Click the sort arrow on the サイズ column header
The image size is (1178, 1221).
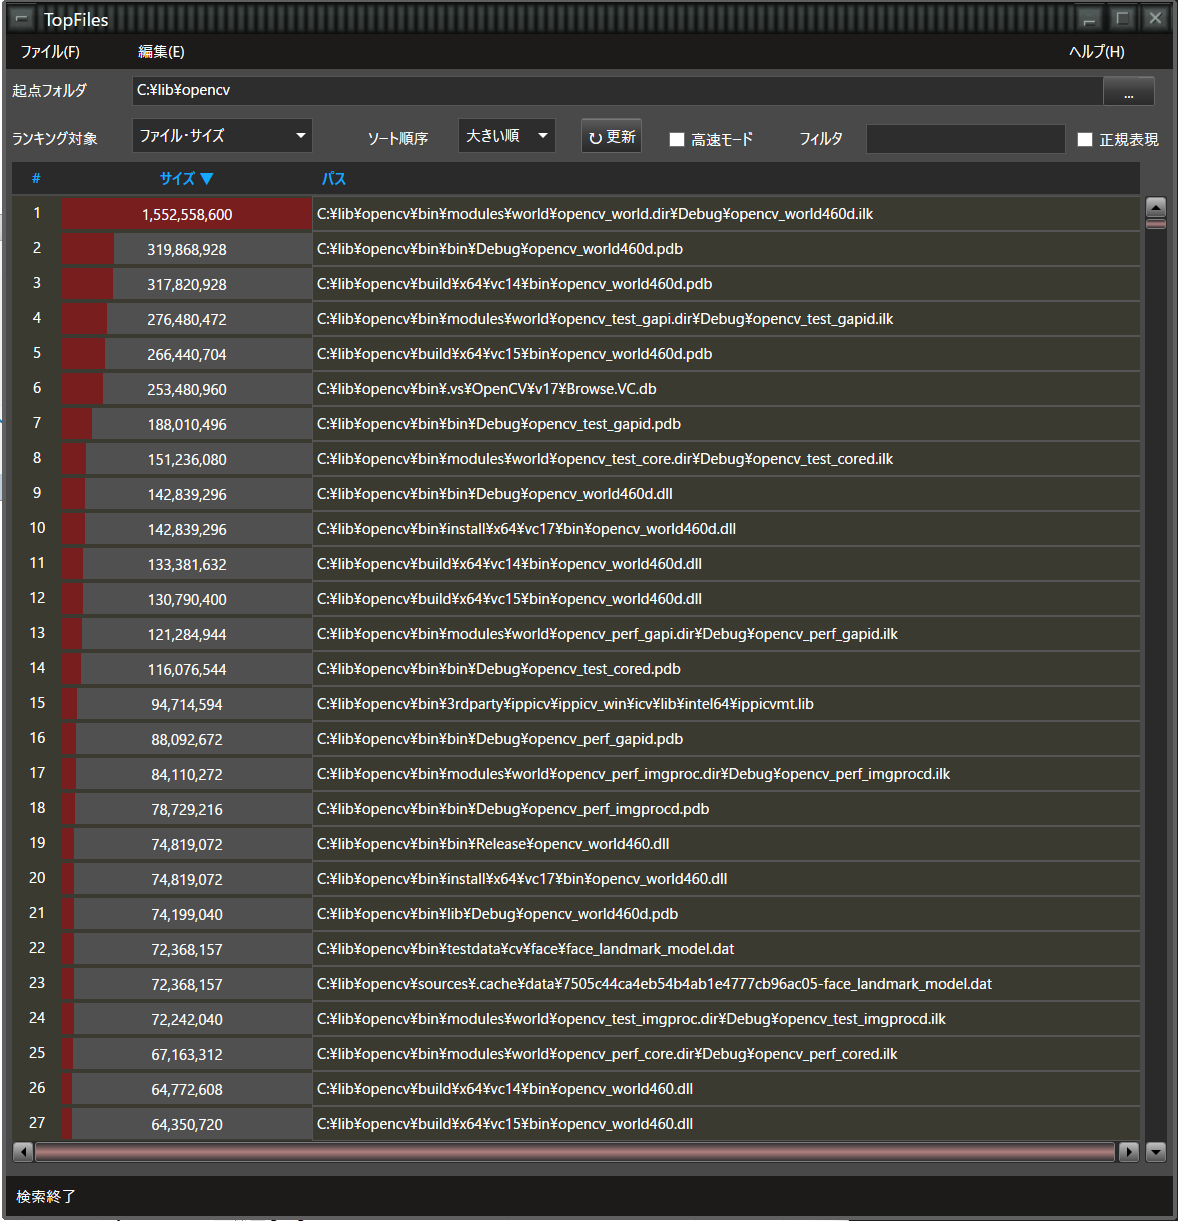tap(207, 178)
